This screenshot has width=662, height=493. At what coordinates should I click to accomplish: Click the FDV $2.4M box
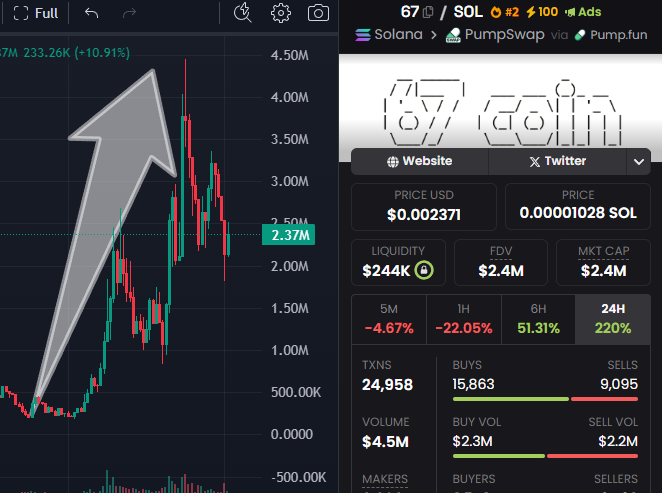(x=501, y=263)
